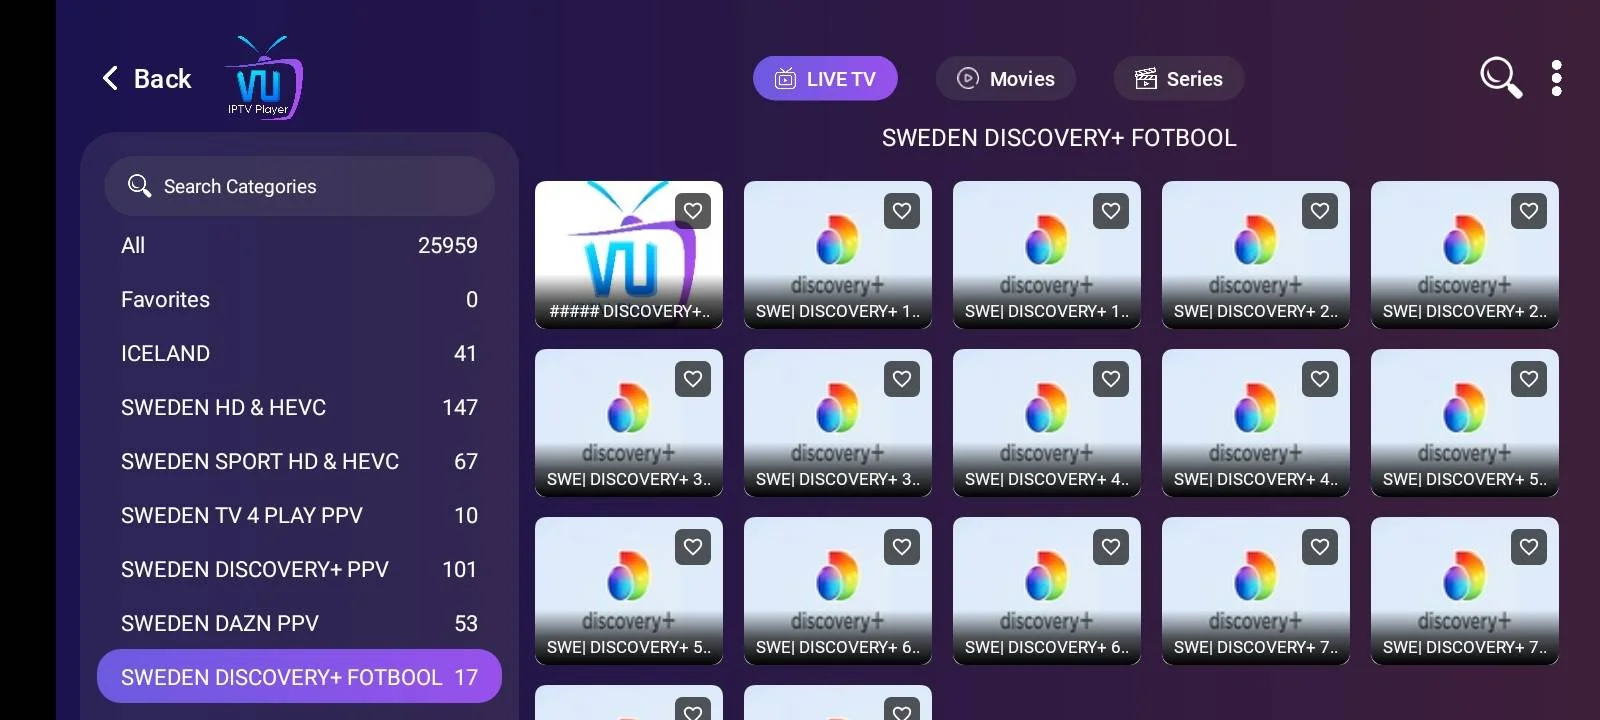Open channel search with the magnifier icon

(1500, 77)
